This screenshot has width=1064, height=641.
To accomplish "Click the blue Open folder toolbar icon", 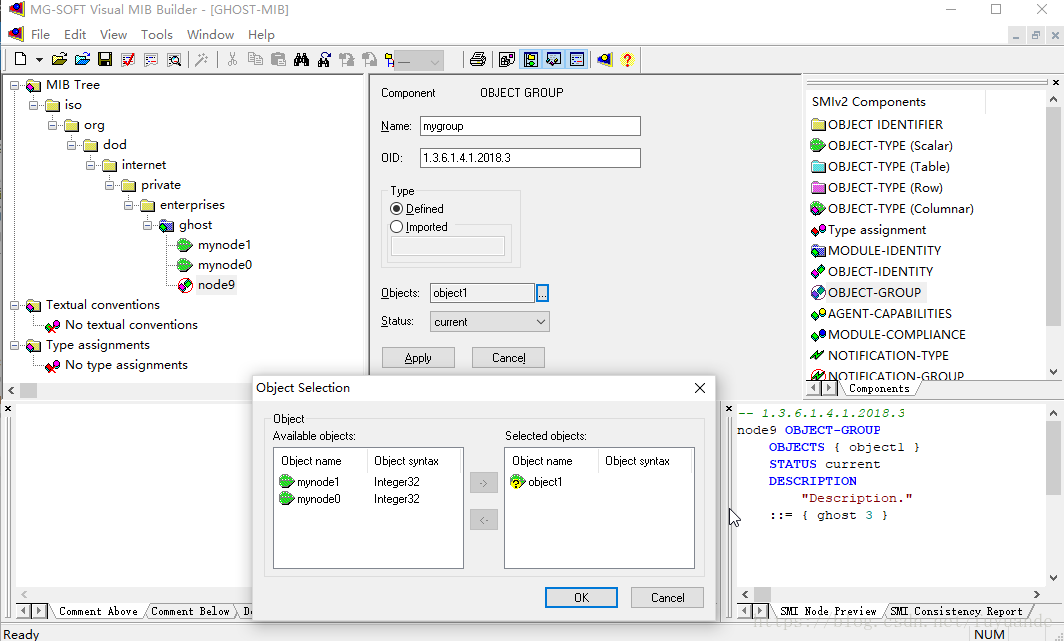I will pyautogui.click(x=82, y=60).
